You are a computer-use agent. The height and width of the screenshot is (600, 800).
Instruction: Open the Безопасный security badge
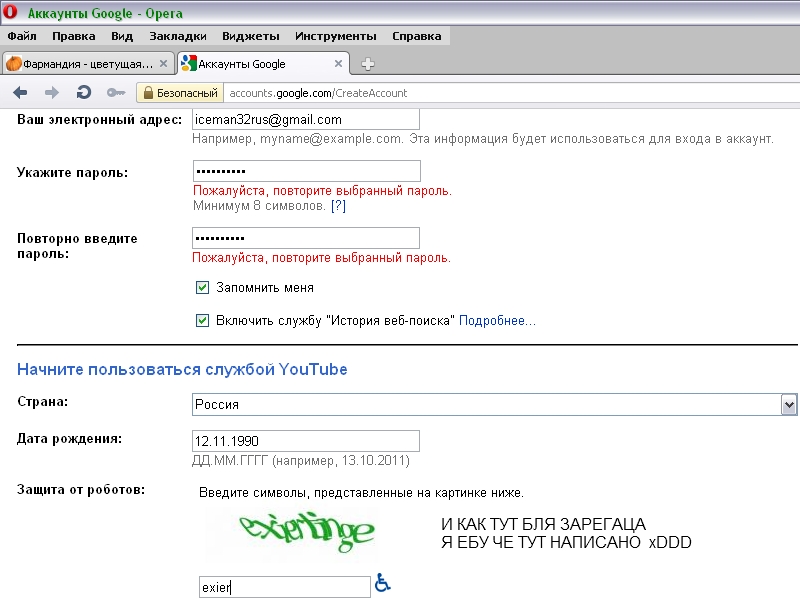pyautogui.click(x=180, y=93)
